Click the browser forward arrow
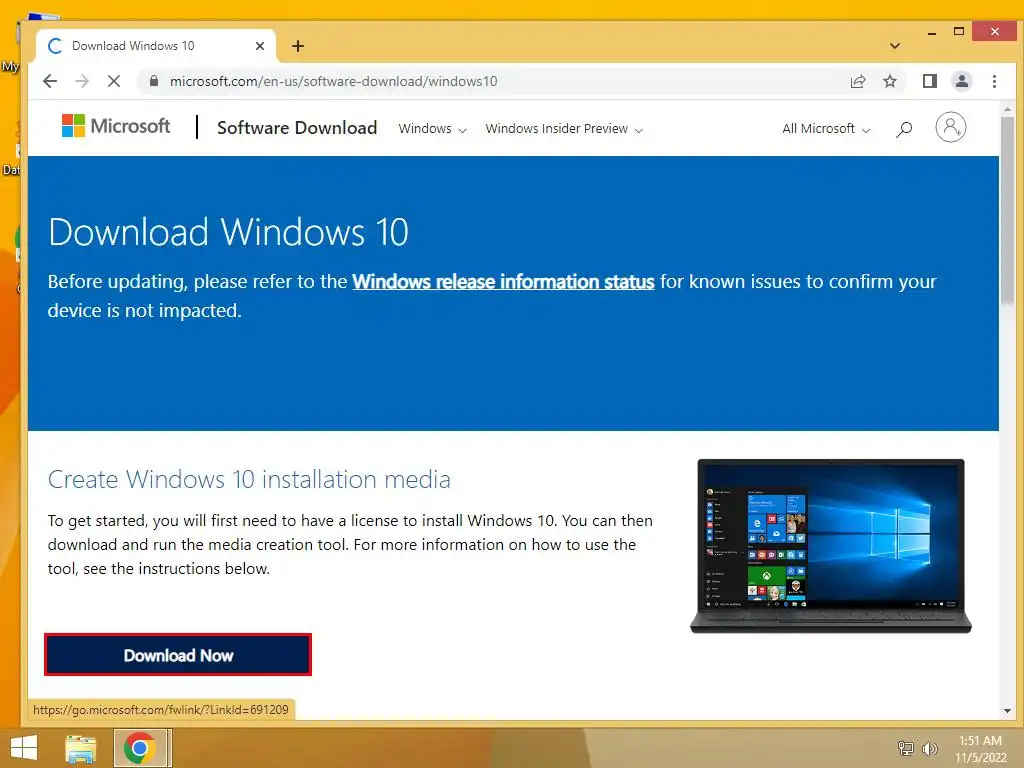 pos(82,81)
